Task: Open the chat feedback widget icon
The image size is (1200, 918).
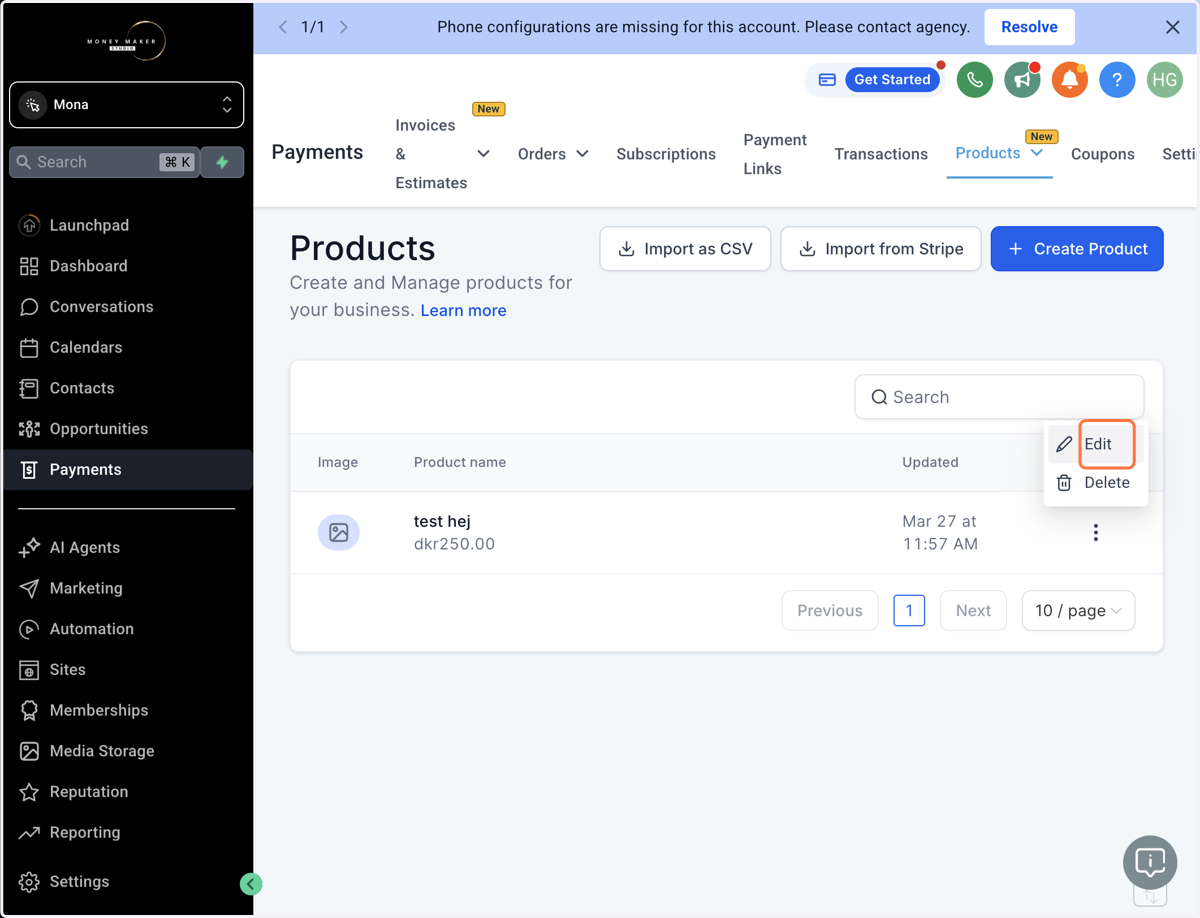Action: point(1150,862)
